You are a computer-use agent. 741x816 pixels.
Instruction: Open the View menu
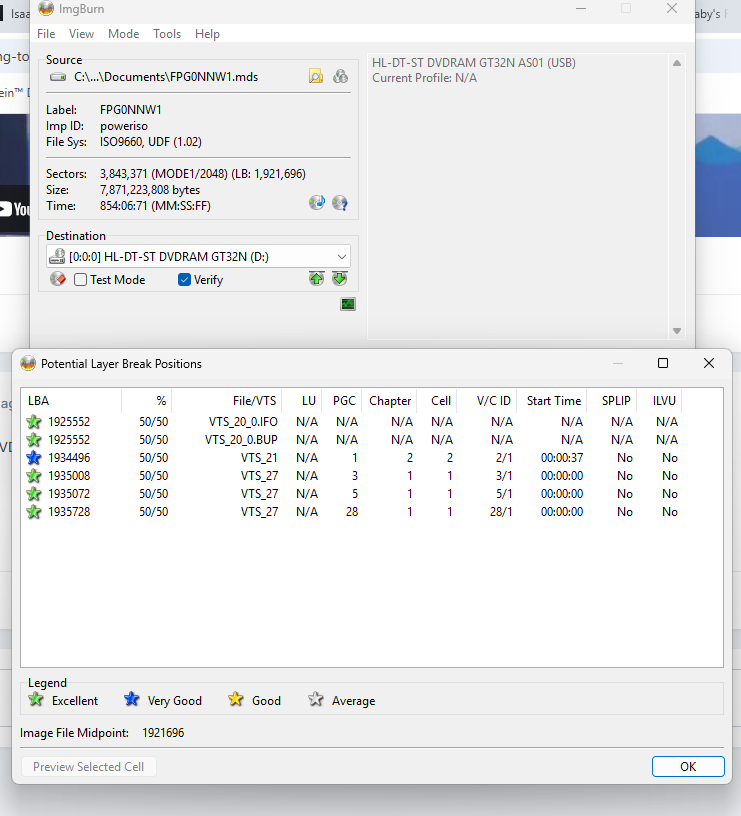coord(82,34)
